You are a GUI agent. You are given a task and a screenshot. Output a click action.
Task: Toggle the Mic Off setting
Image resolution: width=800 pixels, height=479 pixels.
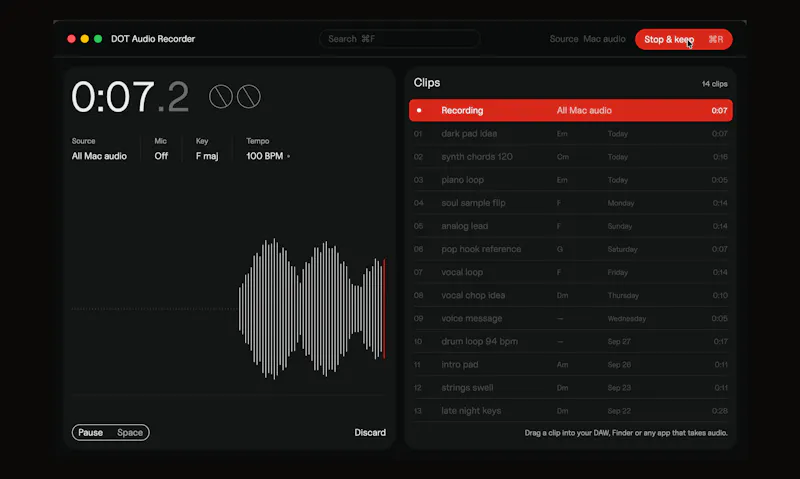coord(161,149)
